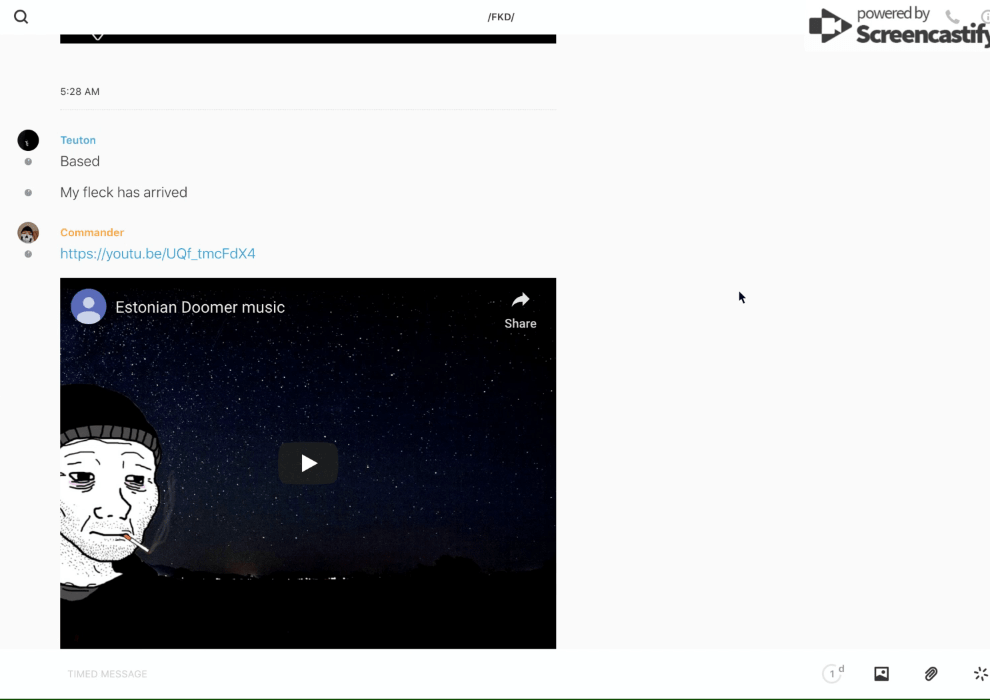
Task: Send a ping with the ping icon
Action: [x=980, y=674]
